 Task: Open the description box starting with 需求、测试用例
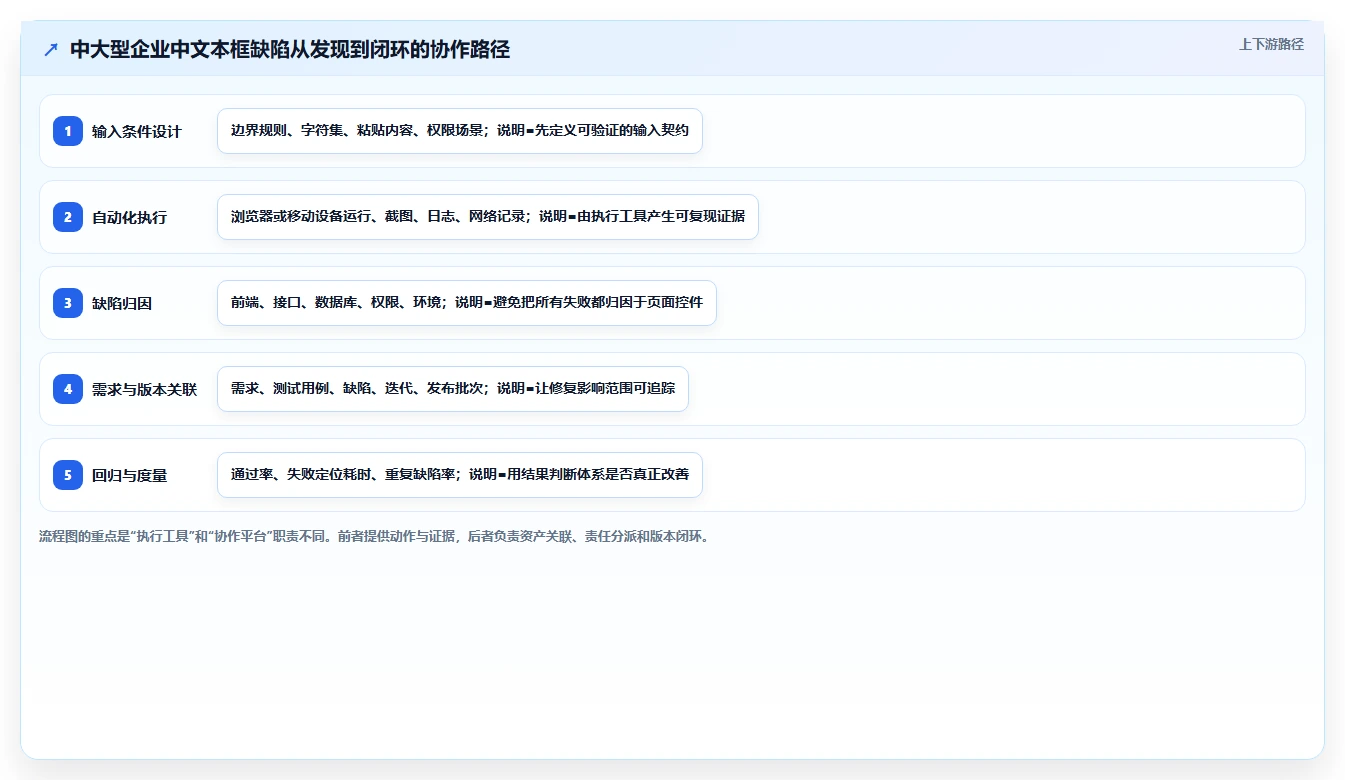(453, 389)
